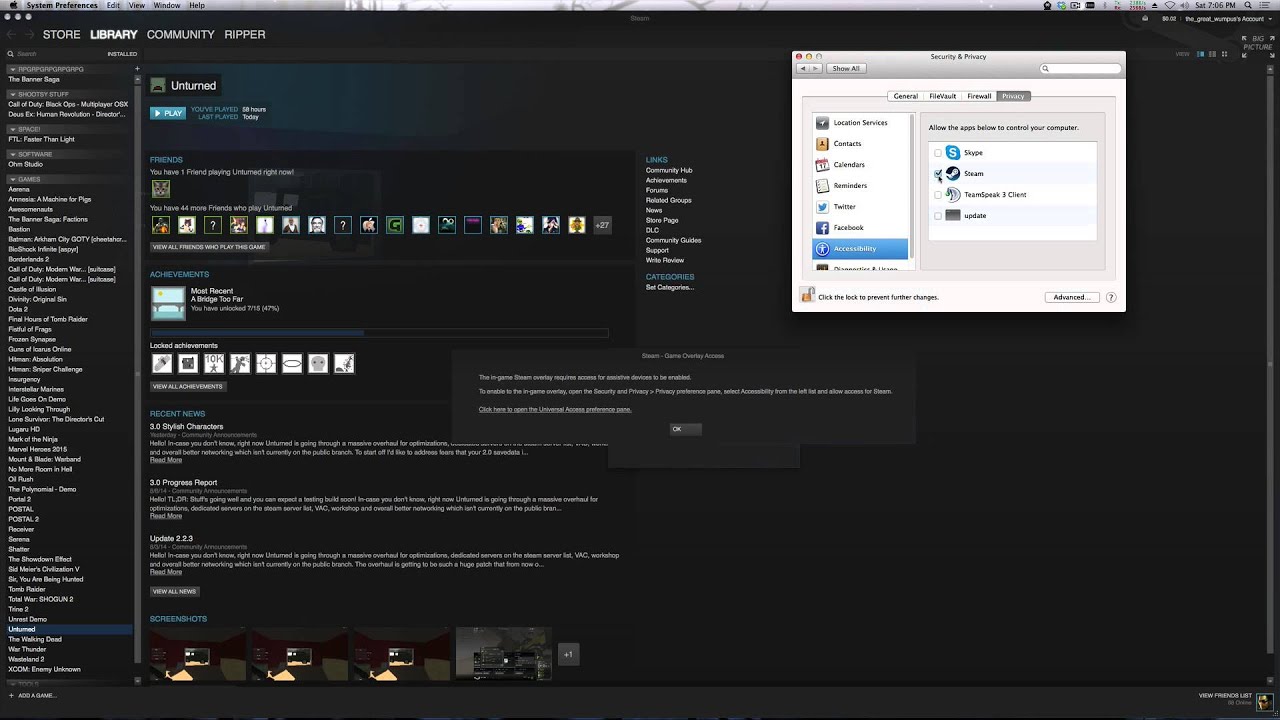Enable the Skype checkbox
This screenshot has height=720, width=1280.
(938, 153)
